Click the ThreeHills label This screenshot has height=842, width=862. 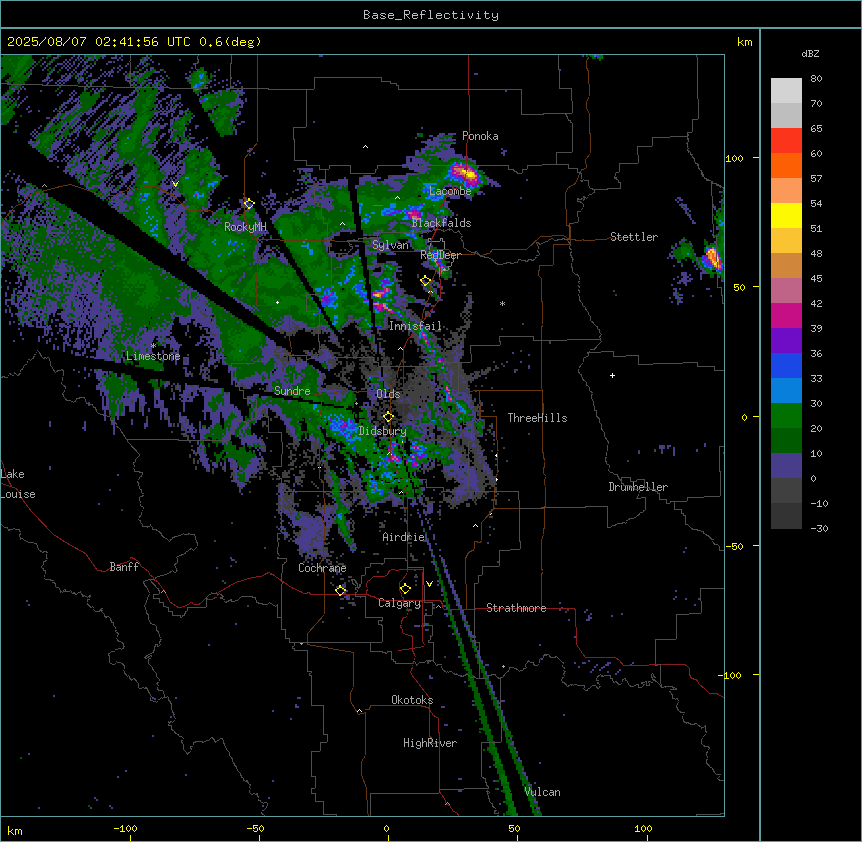click(537, 418)
